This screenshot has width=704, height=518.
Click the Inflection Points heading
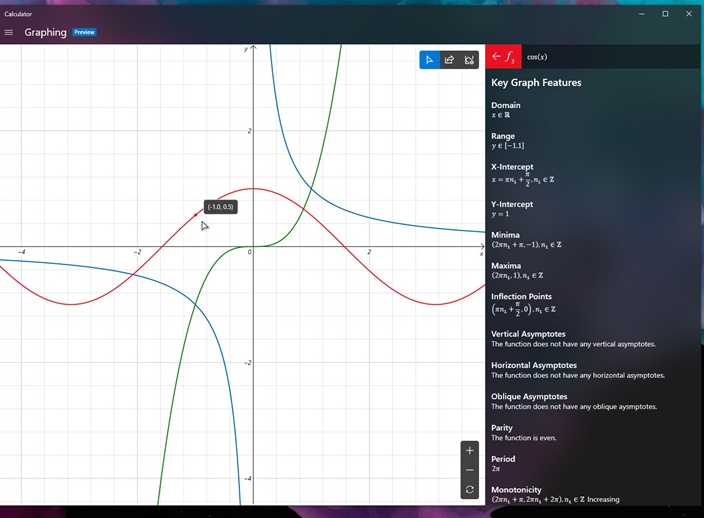click(521, 296)
